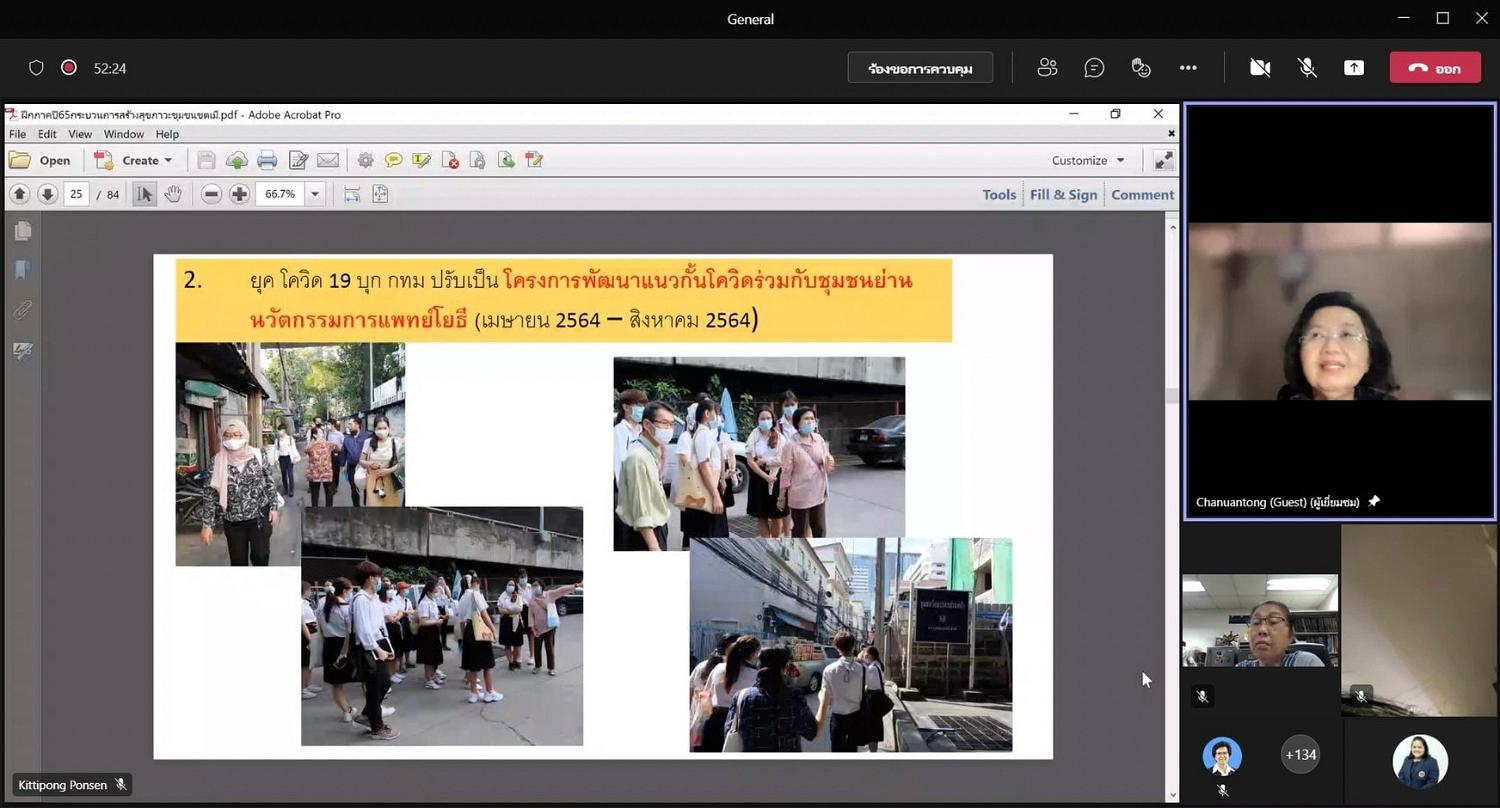Click the Save floppy disk icon
1500x808 pixels.
point(206,160)
